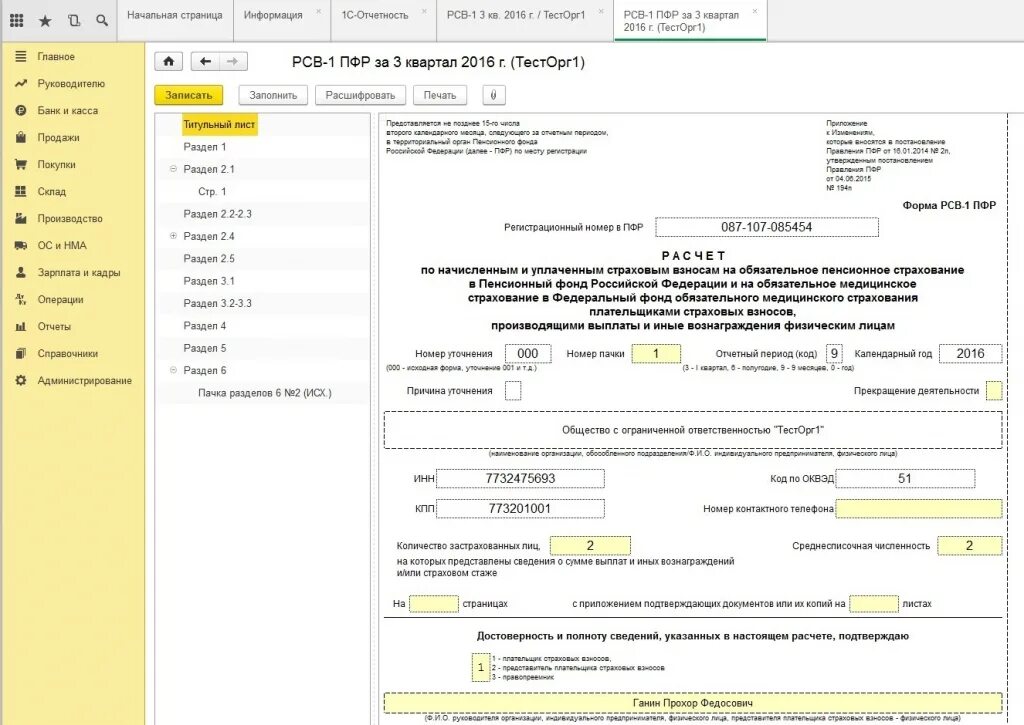Click the Зарплата и кадры person icon
The image size is (1024, 725).
21,272
